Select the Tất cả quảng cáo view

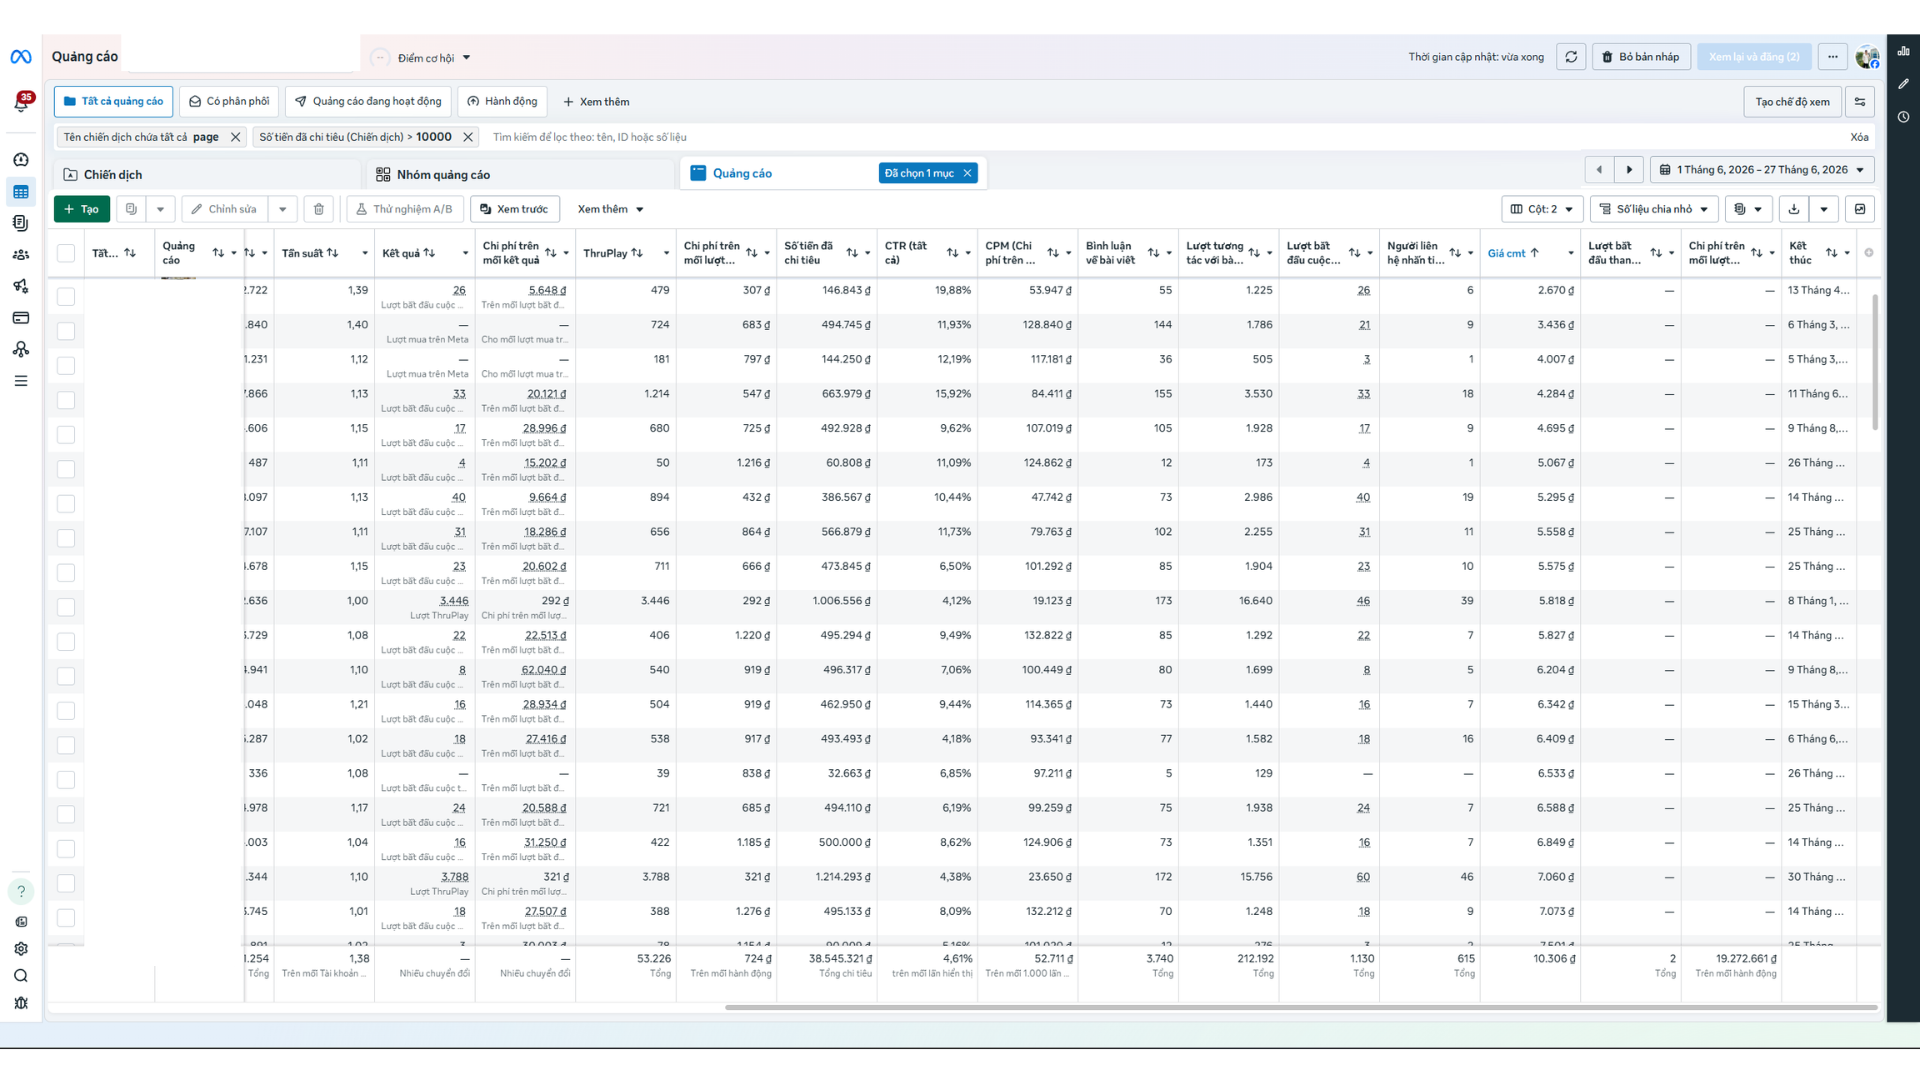[x=114, y=102]
